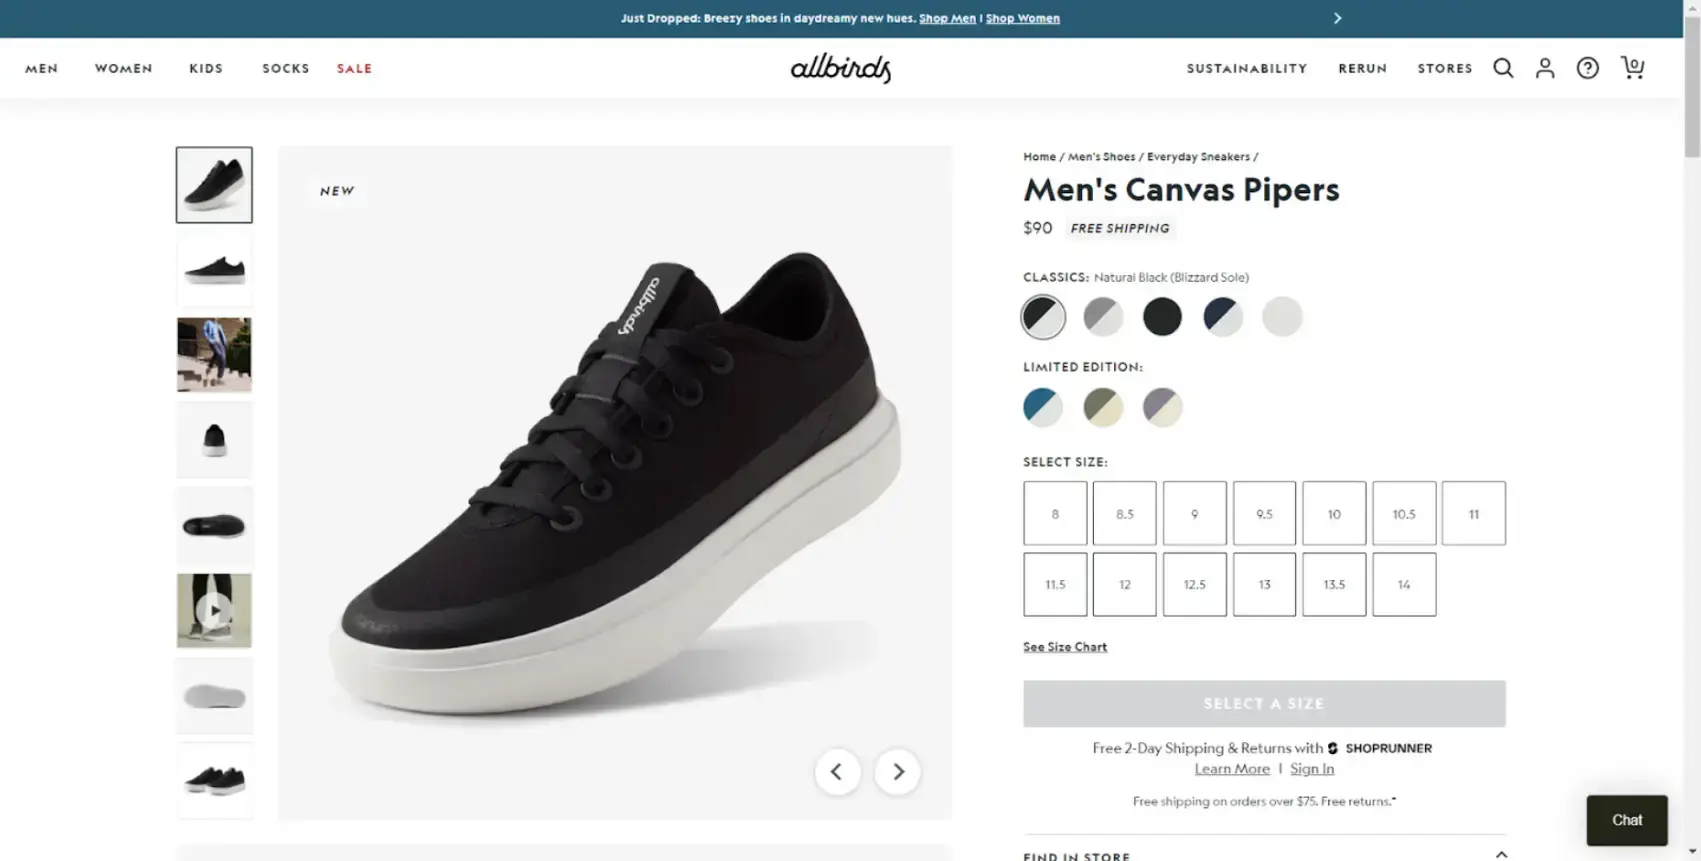Collapse the Find In Store section

1500,853
